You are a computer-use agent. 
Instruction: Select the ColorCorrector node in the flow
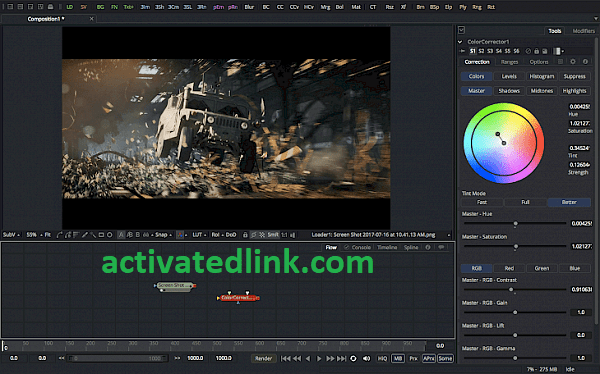point(238,297)
